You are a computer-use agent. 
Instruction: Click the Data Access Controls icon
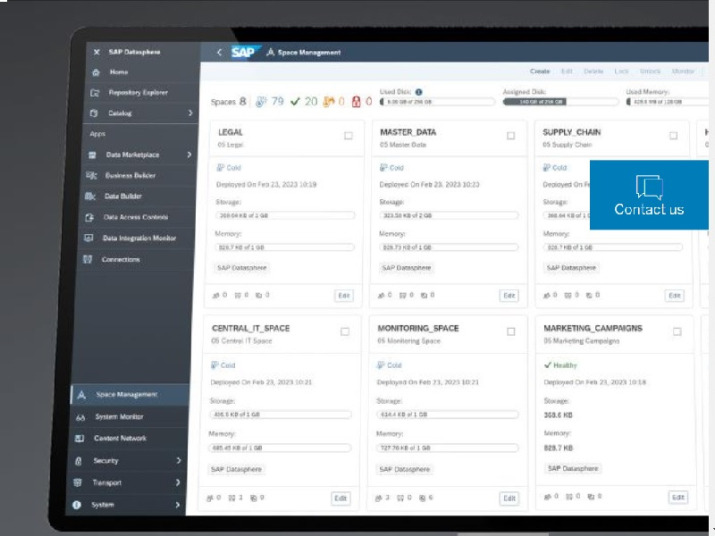[89, 217]
